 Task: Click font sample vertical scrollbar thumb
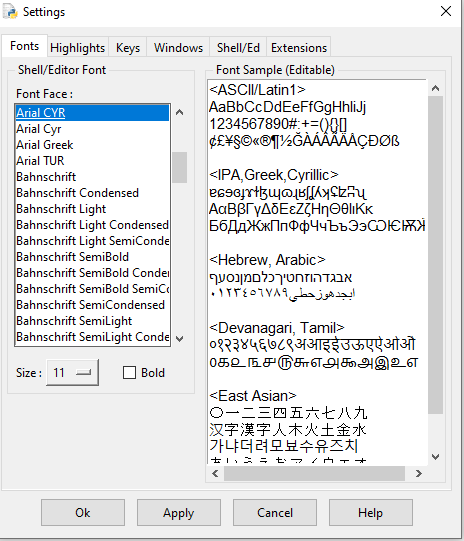click(435, 255)
